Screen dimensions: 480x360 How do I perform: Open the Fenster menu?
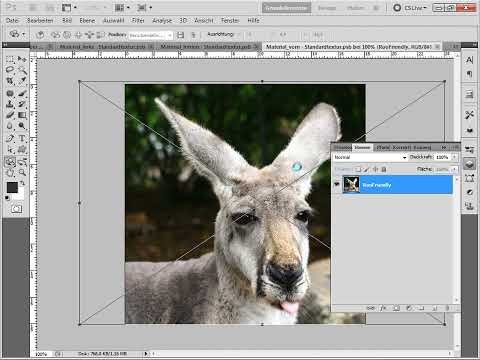click(230, 20)
